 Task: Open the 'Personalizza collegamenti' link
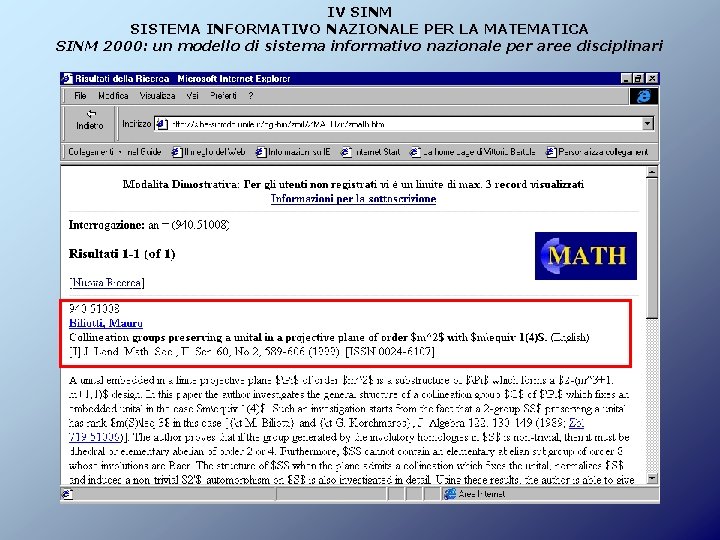coord(603,152)
